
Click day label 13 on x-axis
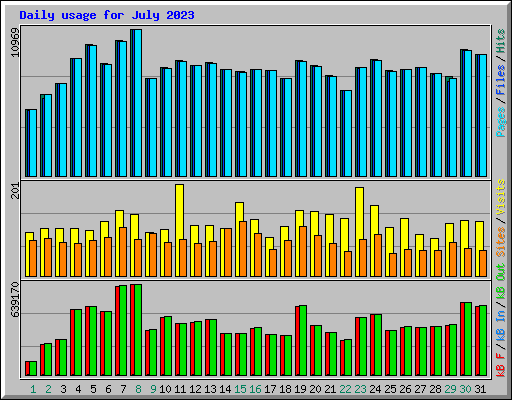pos(210,389)
